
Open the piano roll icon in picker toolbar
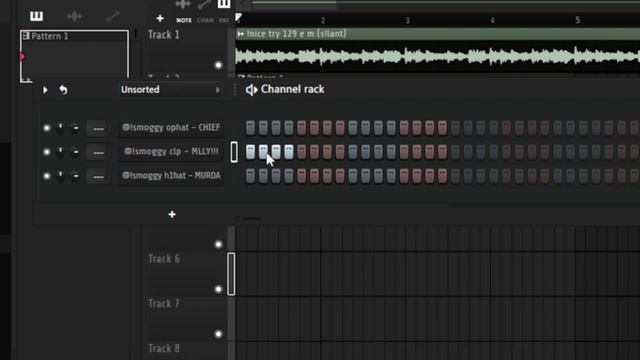pyautogui.click(x=36, y=16)
